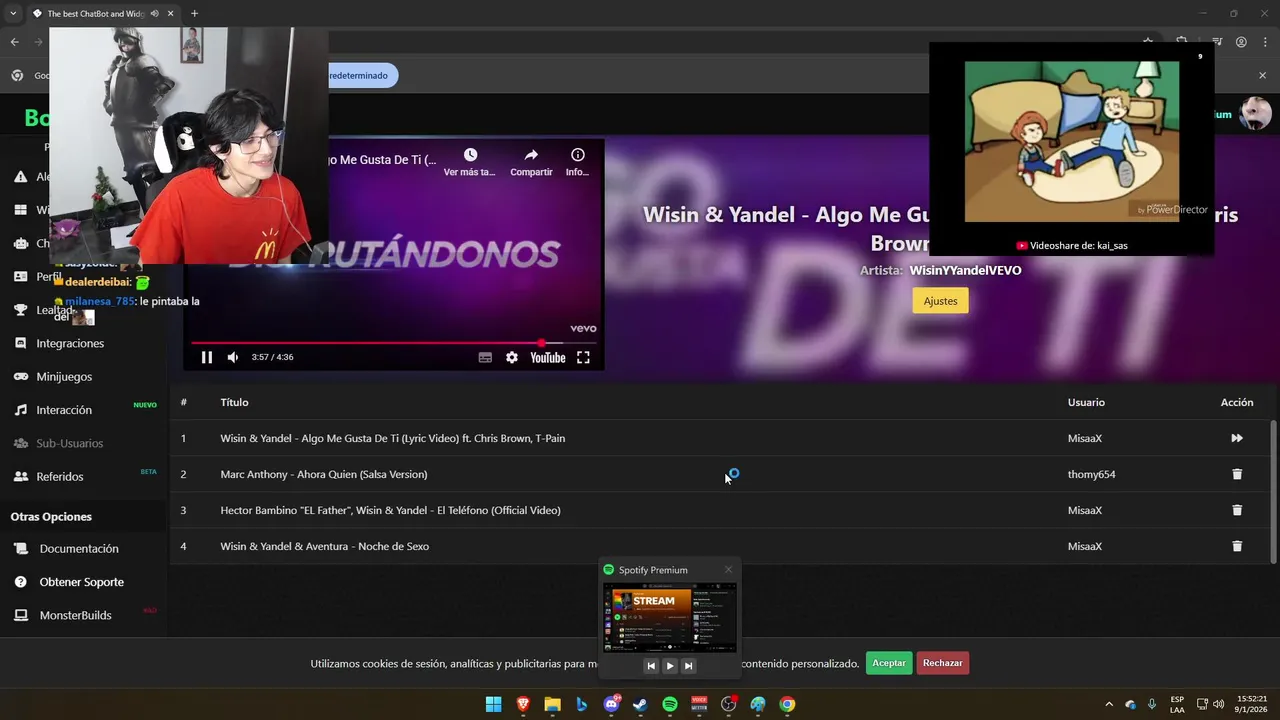Screen dimensions: 1280x720
Task: Open Integraciones in the sidebar
Action: 70,343
